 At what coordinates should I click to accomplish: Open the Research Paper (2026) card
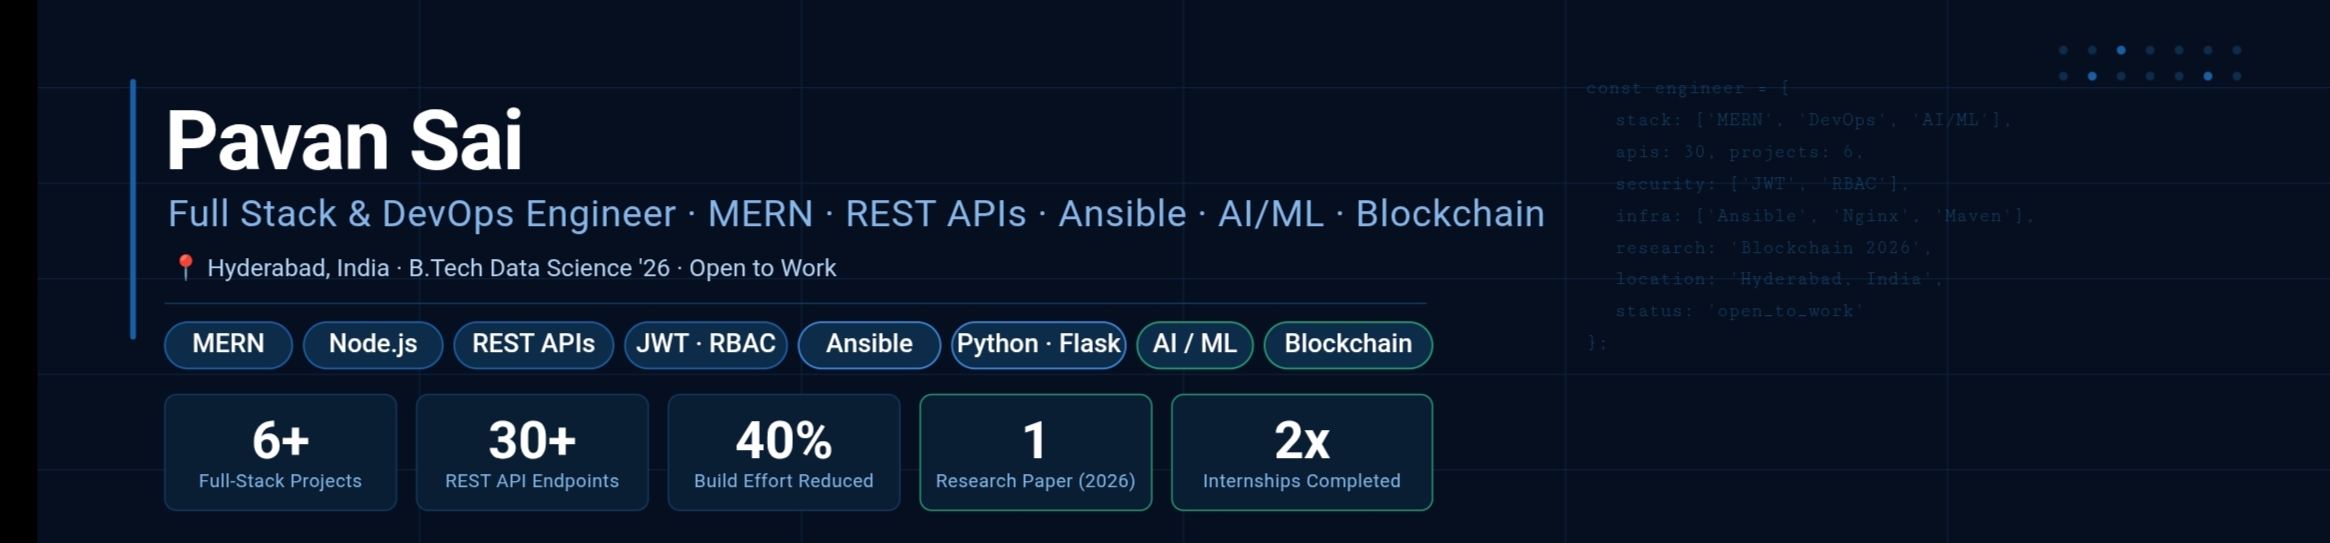[1036, 452]
